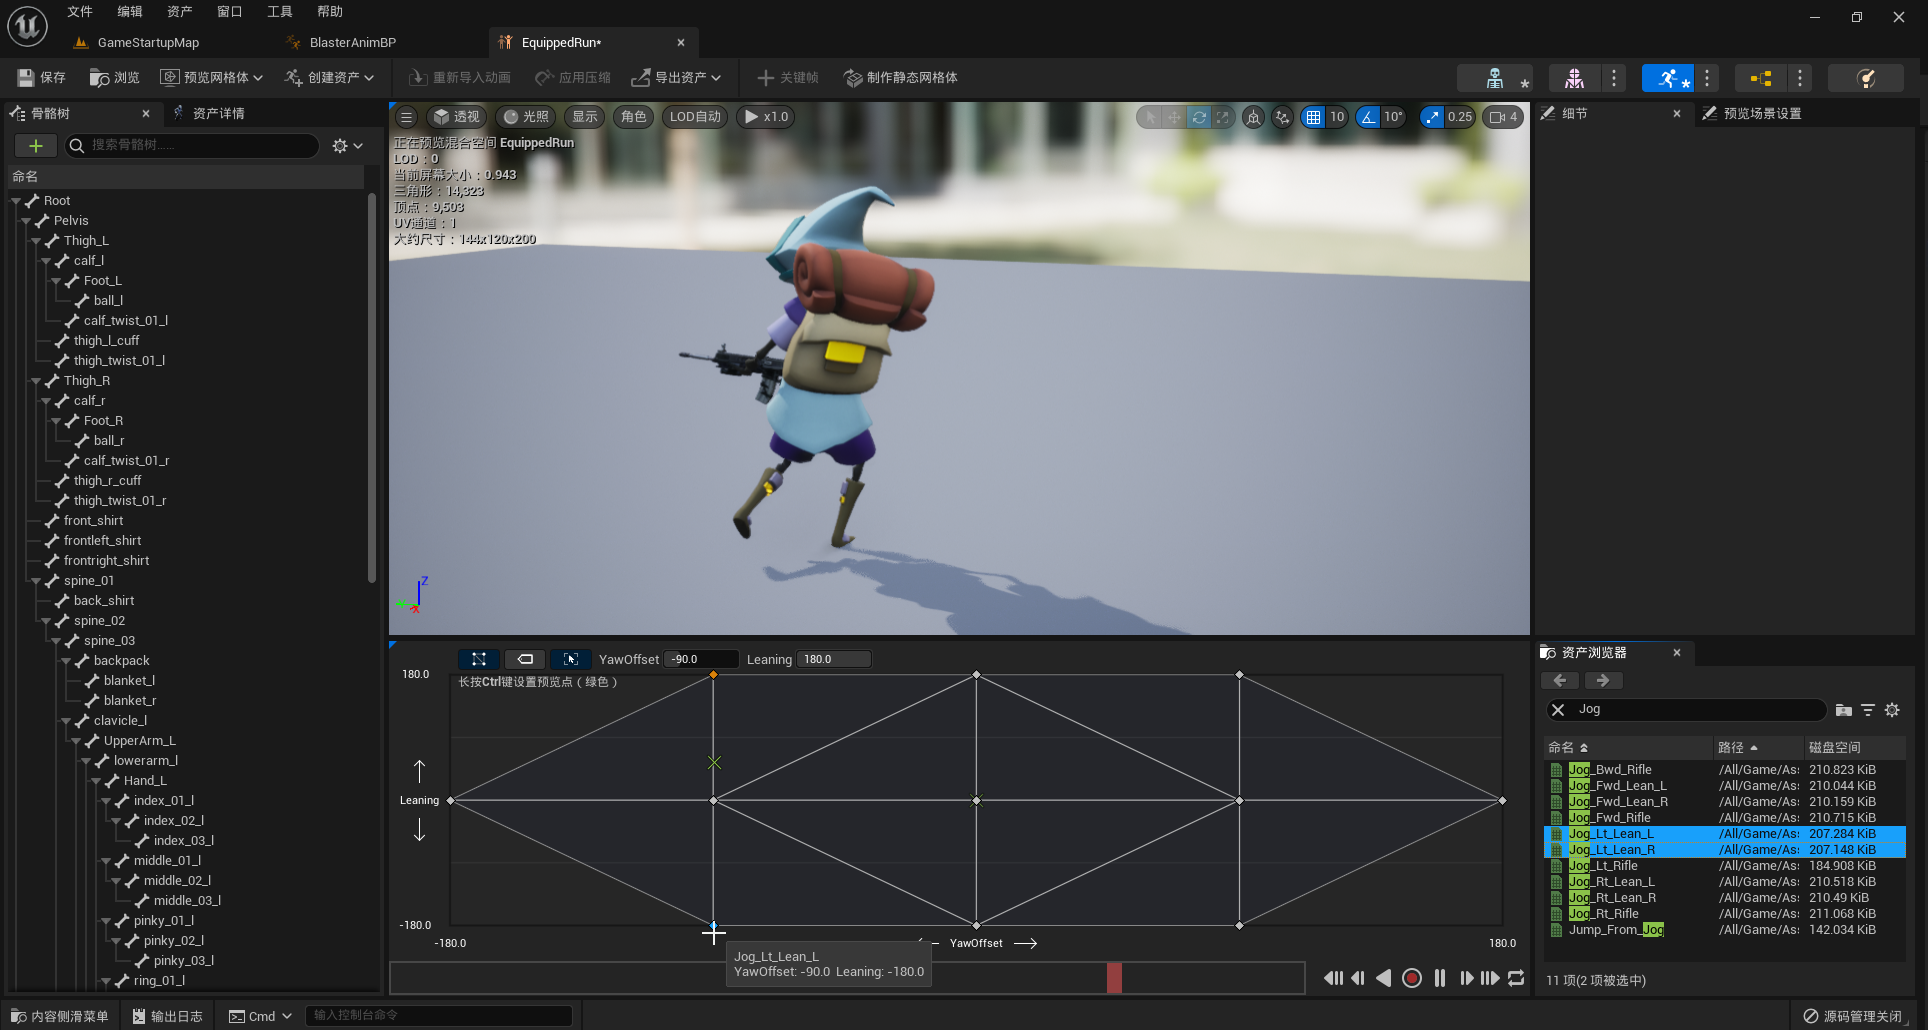Image resolution: width=1928 pixels, height=1030 pixels.
Task: Click the 制作静态网格体 button
Action: tap(901, 78)
